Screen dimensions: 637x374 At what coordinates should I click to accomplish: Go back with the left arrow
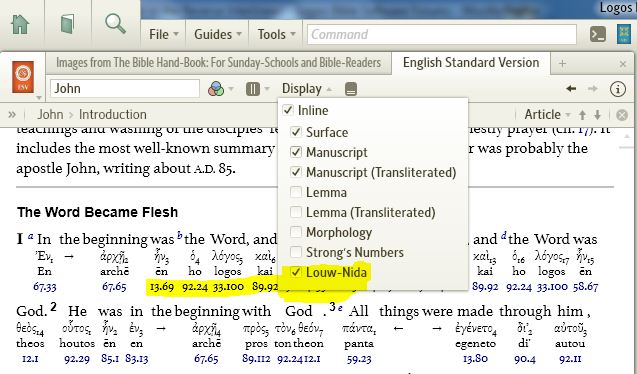pyautogui.click(x=571, y=89)
